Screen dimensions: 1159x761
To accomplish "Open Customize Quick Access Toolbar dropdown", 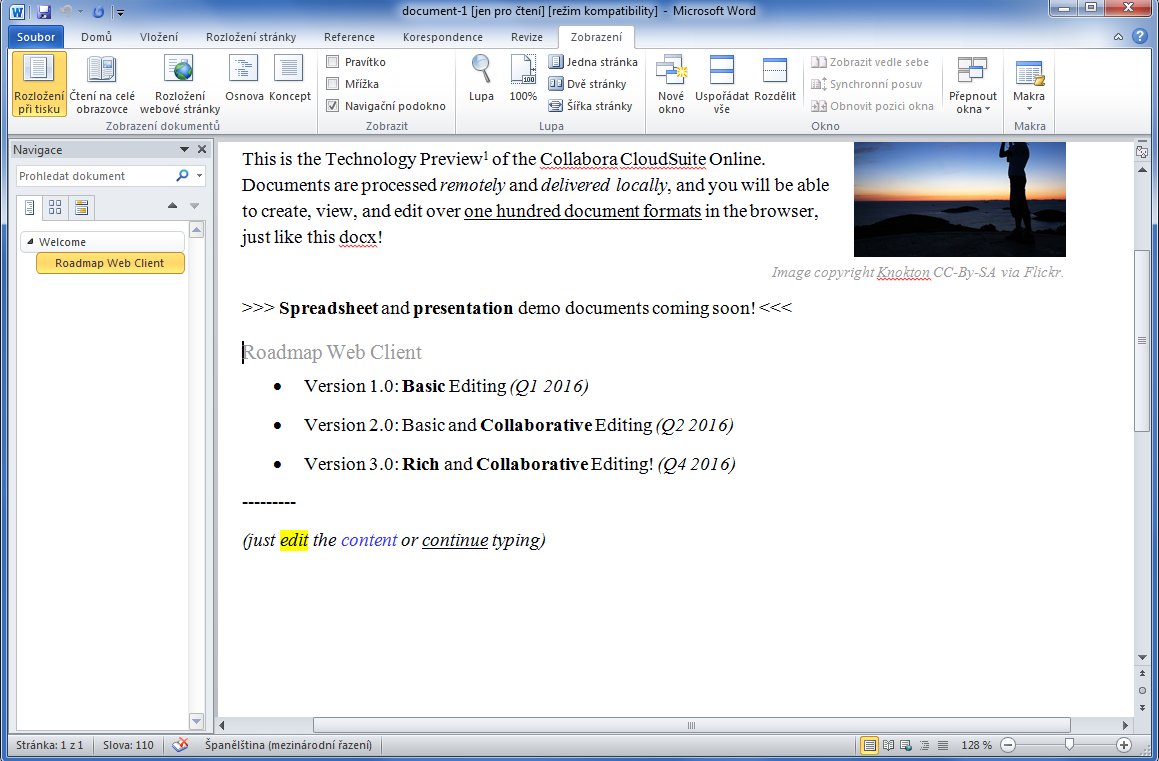I will click(120, 13).
